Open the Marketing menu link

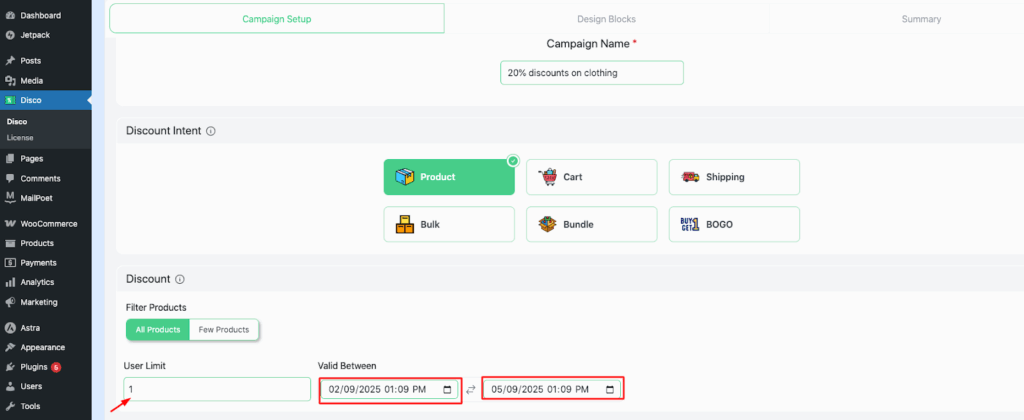(x=39, y=302)
